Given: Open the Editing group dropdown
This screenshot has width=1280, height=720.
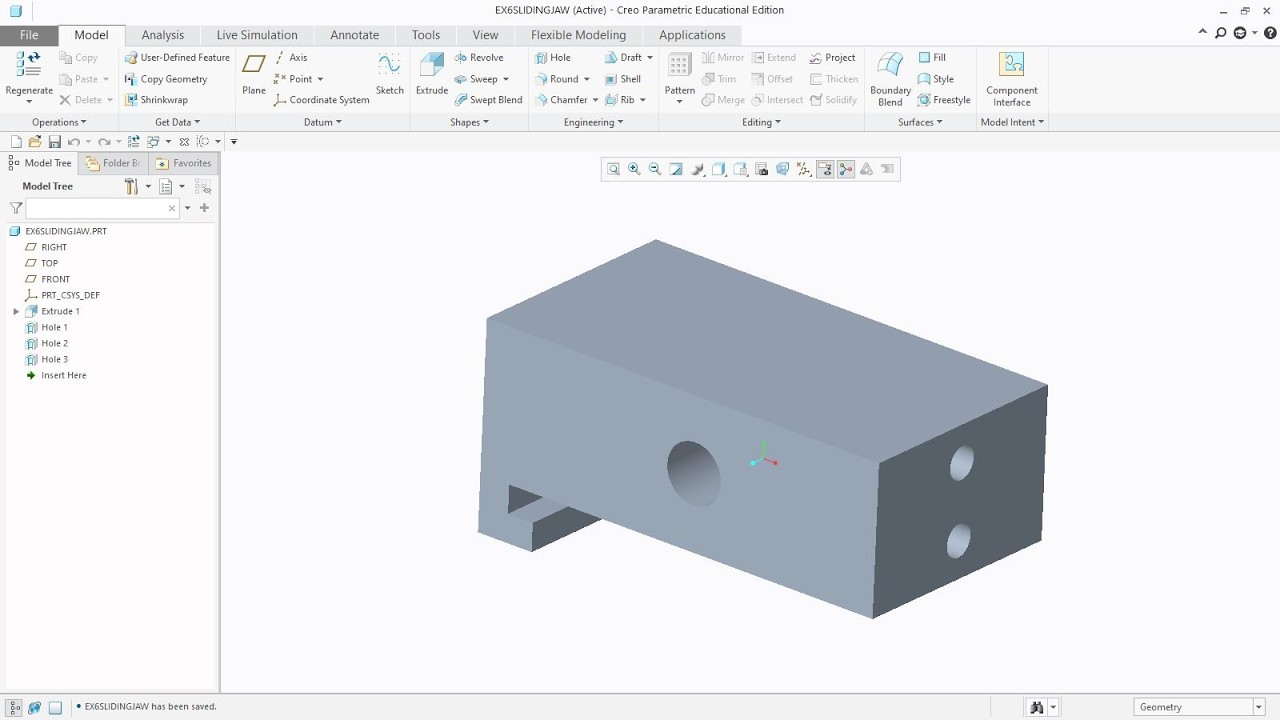Looking at the screenshot, I should pos(761,122).
